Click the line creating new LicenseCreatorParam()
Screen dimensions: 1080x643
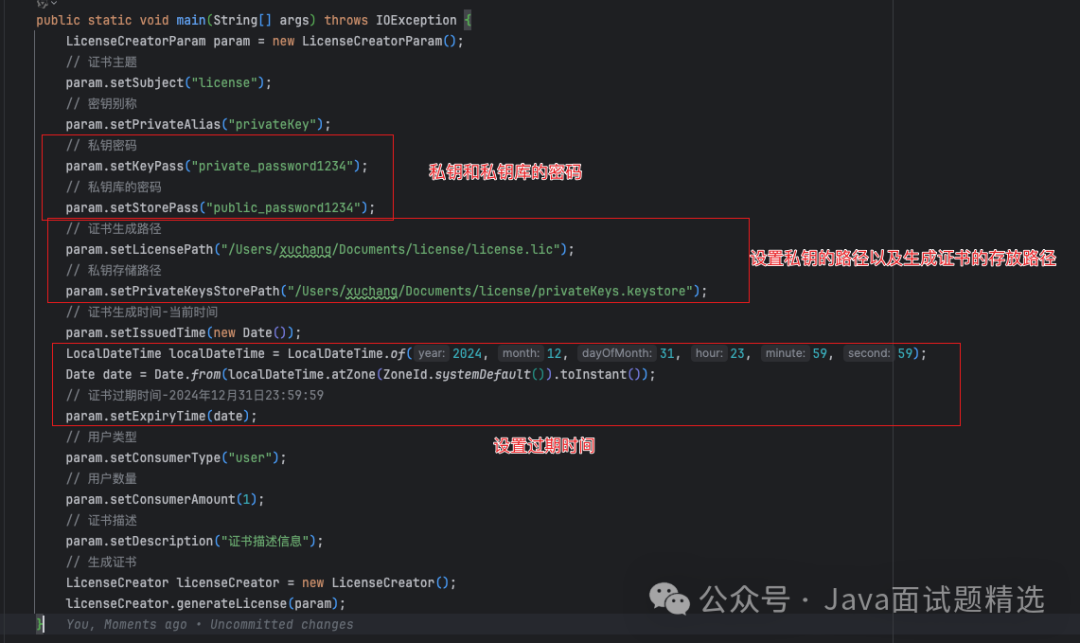click(x=264, y=41)
